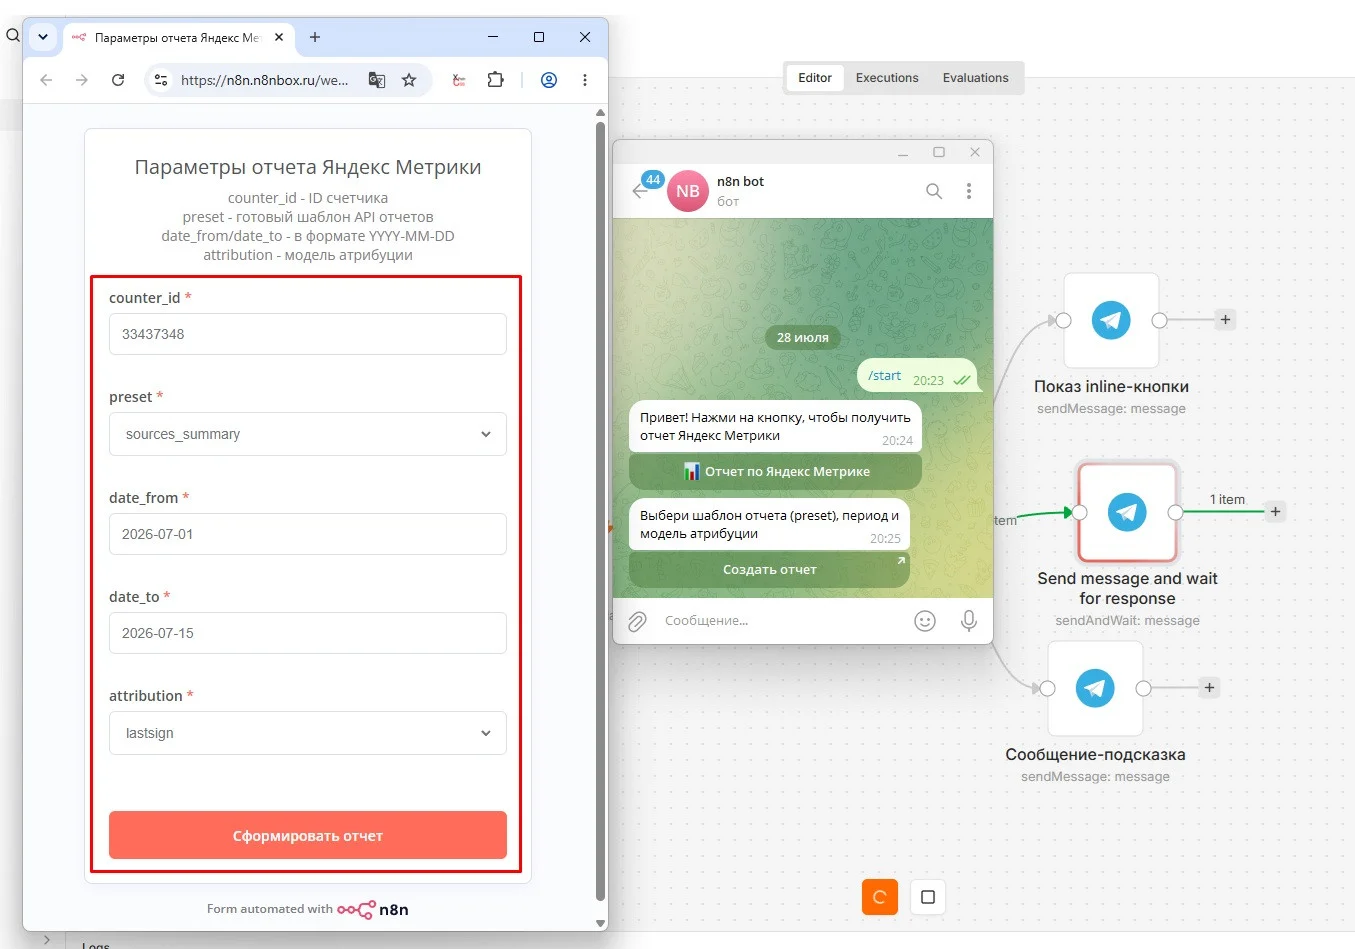Open a new browser tab with plus

[315, 37]
